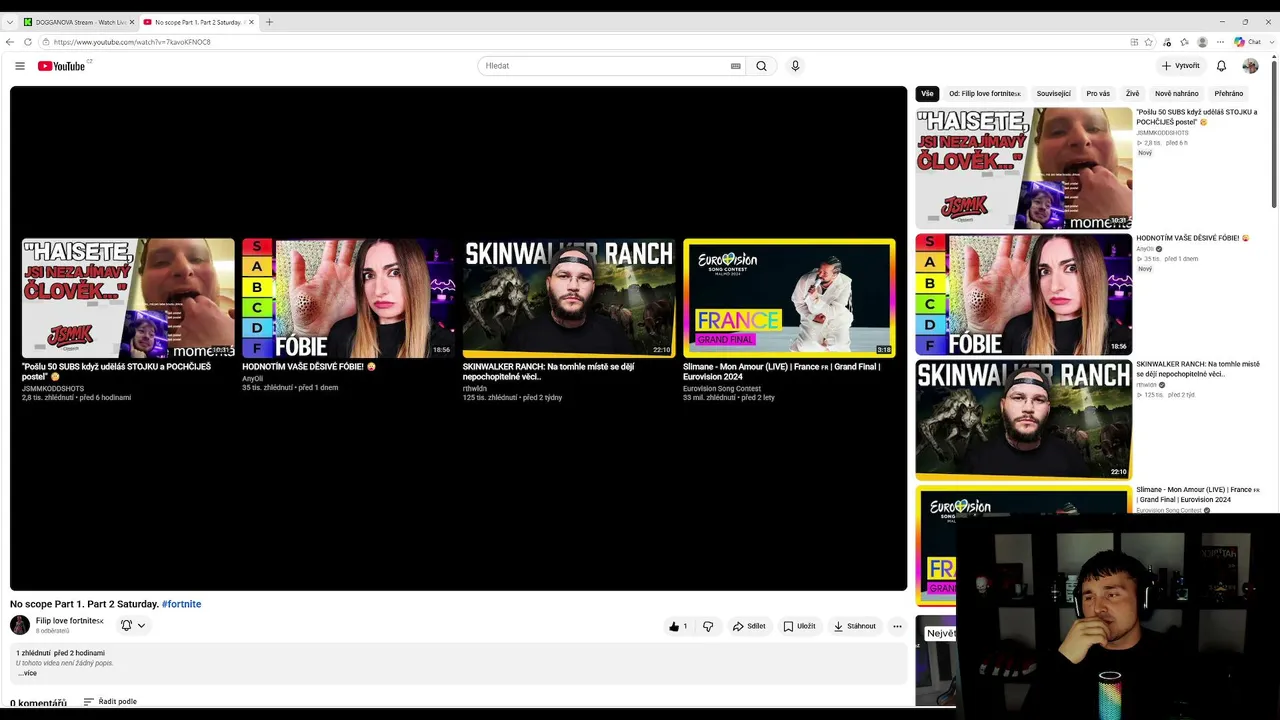The image size is (1280, 720).
Task: Click the Stáhnout download button
Action: (855, 626)
